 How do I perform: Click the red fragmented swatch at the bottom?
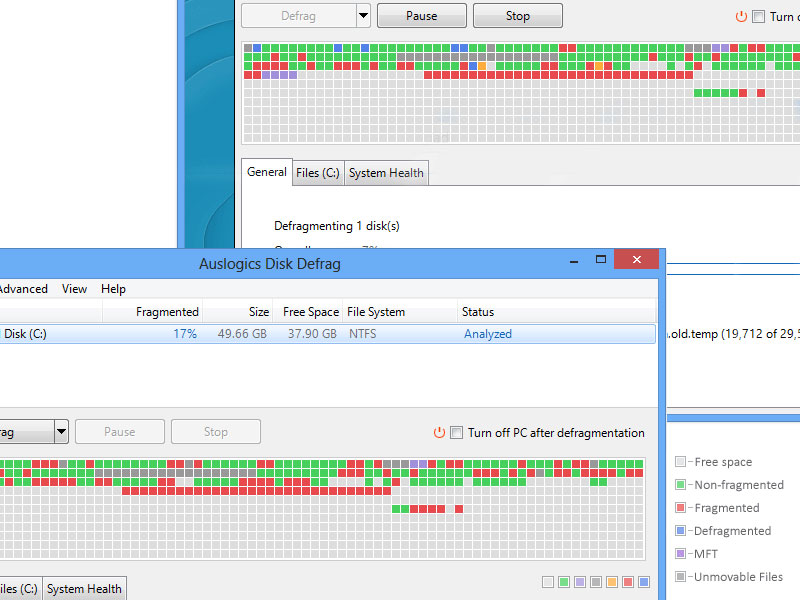tap(628, 582)
